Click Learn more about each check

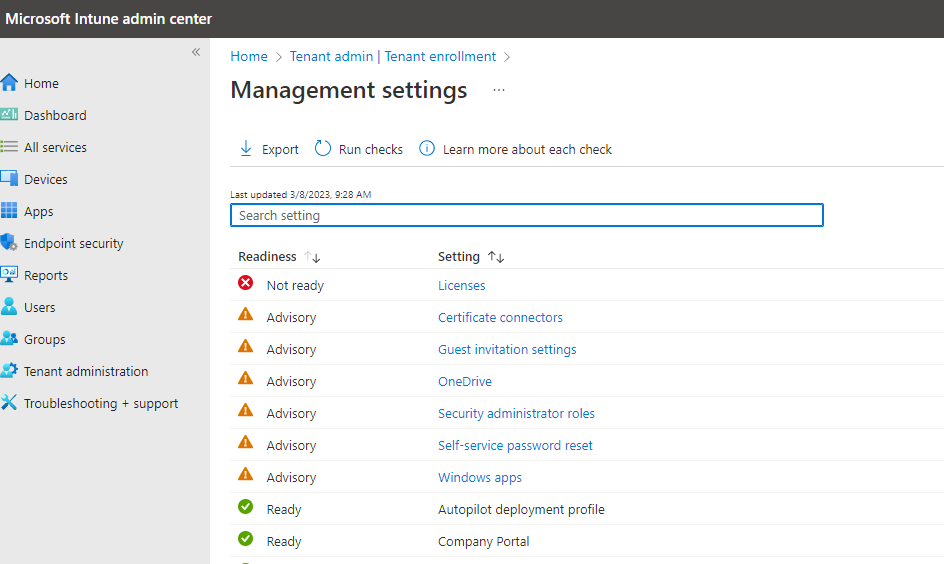[527, 149]
